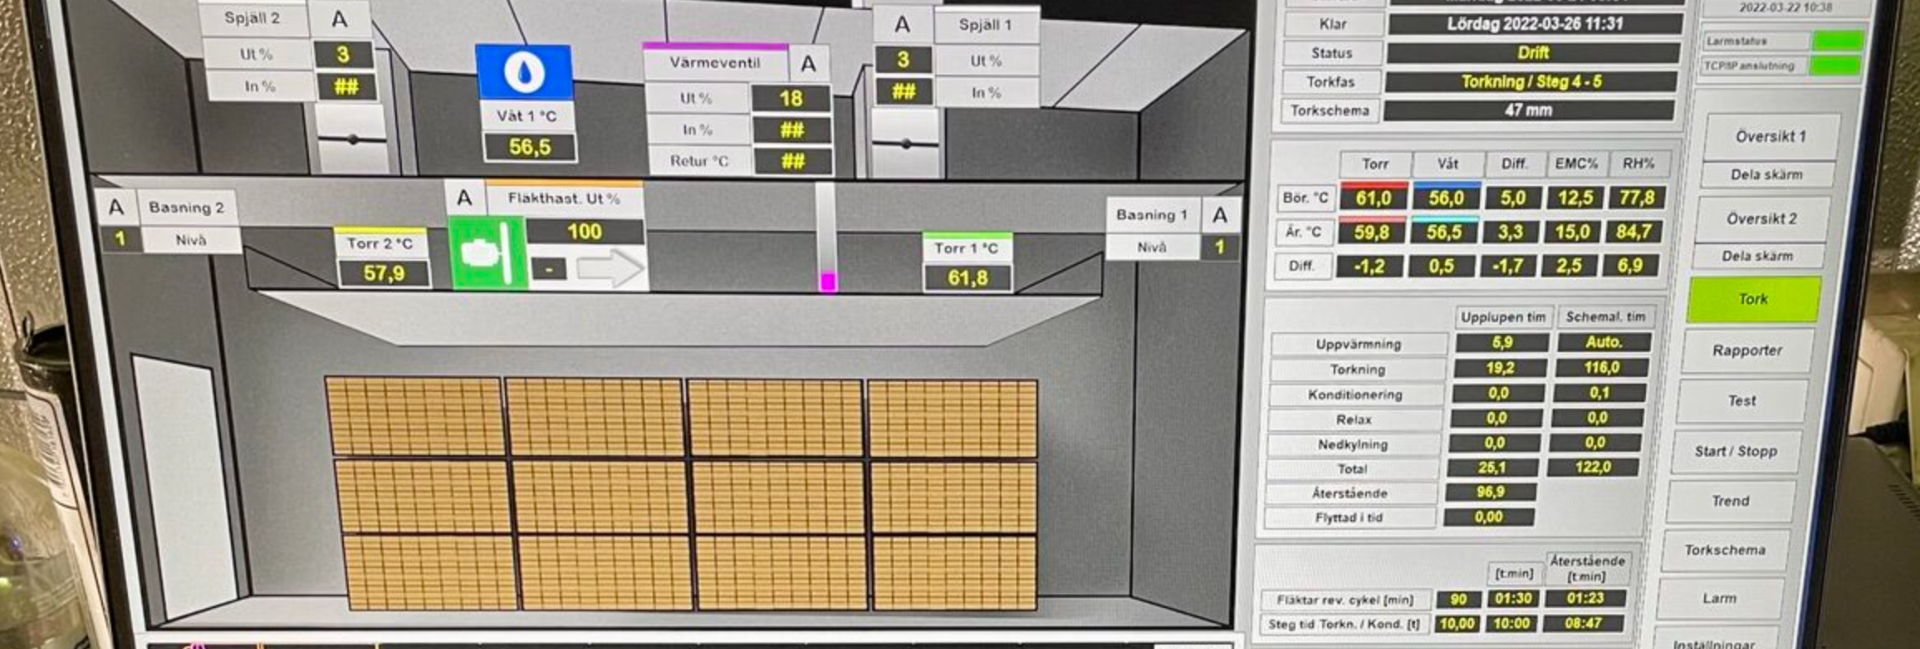Click the Bör EMC% value 12,5
This screenshot has width=1920, height=649.
tap(1576, 198)
